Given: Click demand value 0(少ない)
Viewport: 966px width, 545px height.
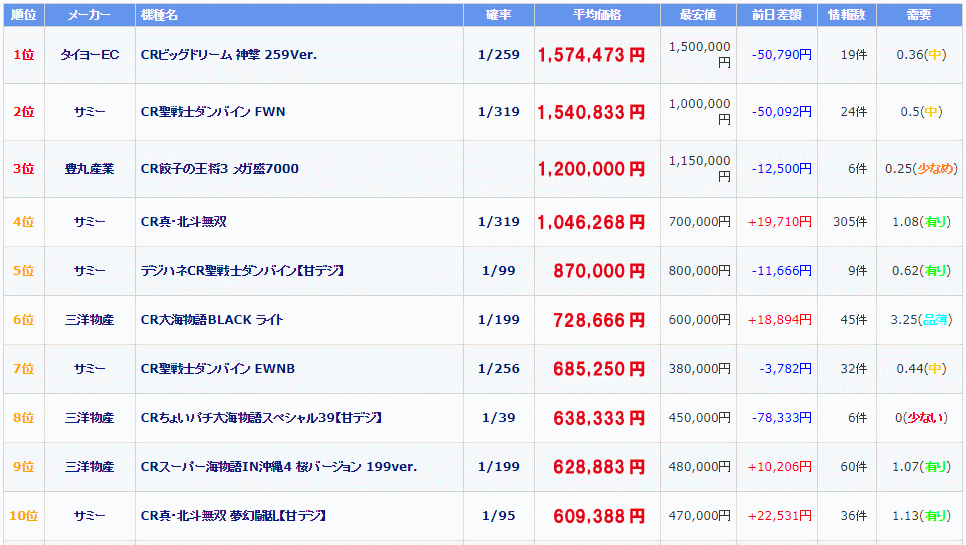Looking at the screenshot, I should (921, 418).
